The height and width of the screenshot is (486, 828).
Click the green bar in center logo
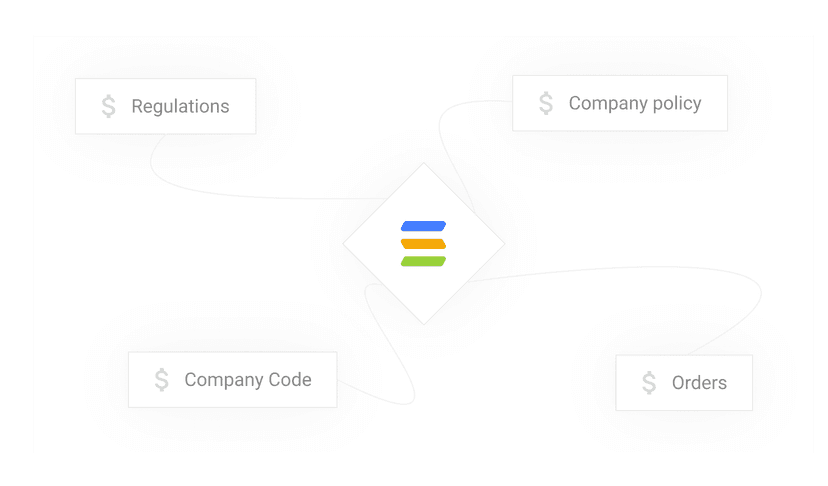pos(424,261)
